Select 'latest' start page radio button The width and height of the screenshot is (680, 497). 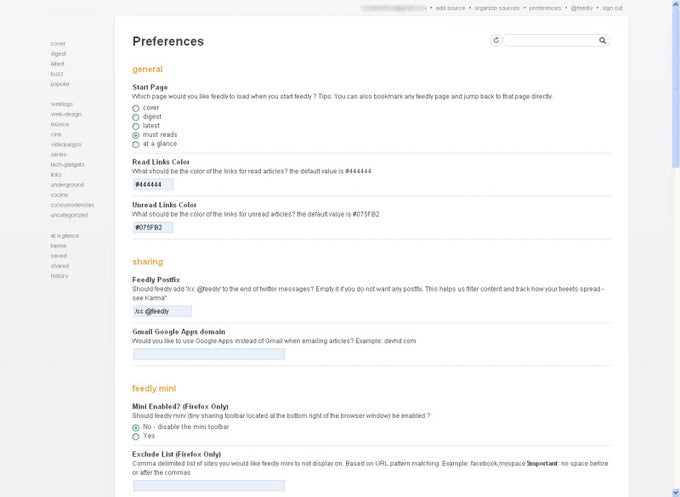pyautogui.click(x=136, y=125)
